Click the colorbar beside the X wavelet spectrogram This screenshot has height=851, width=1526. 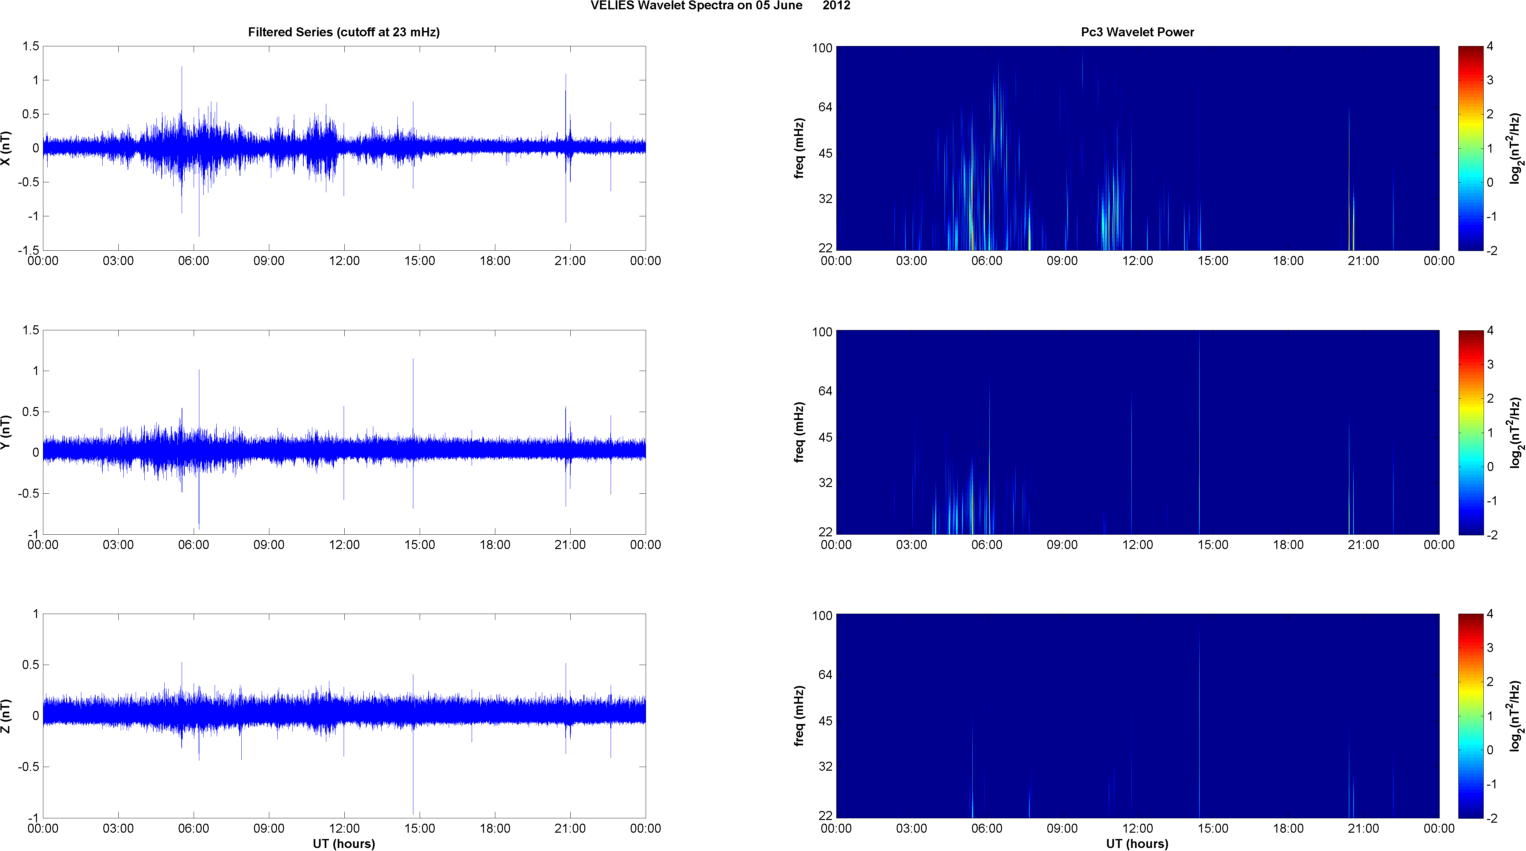click(1470, 148)
